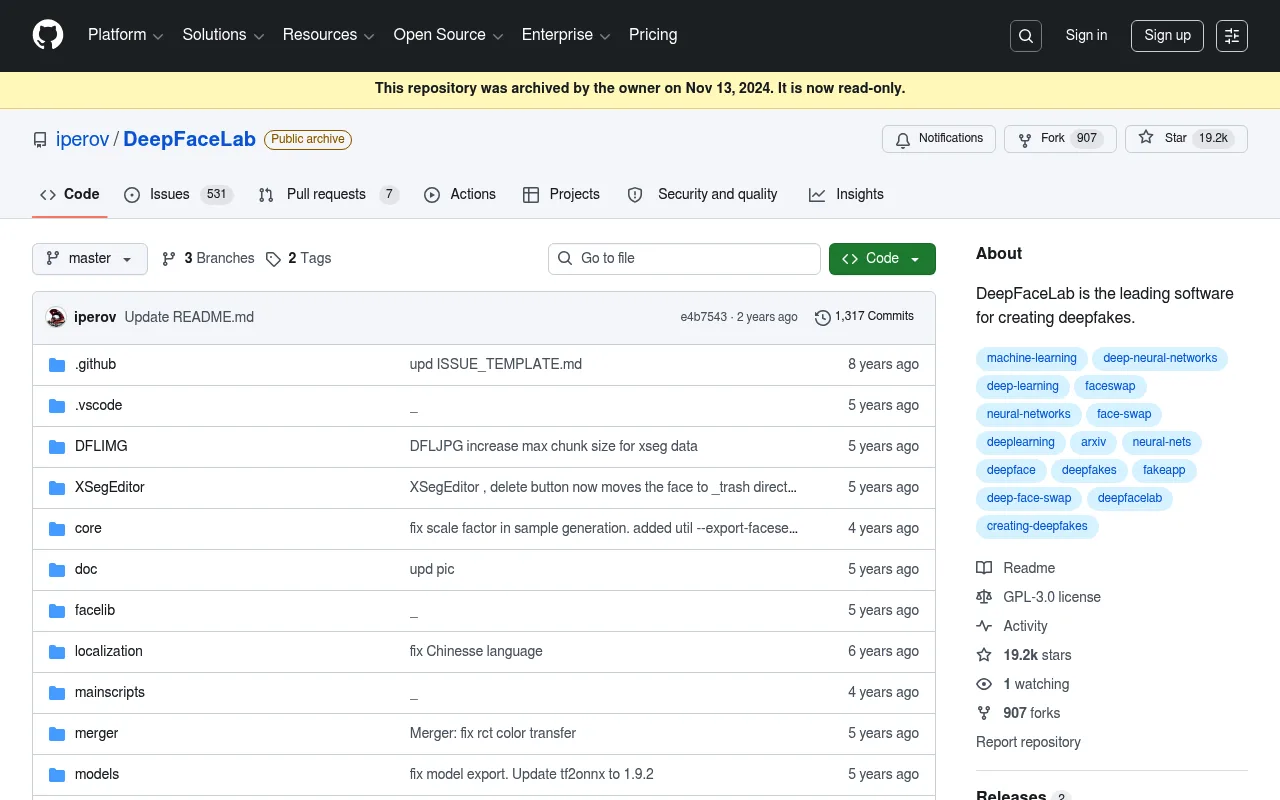Select the creating-deepfakes topic tag
The height and width of the screenshot is (800, 1280).
click(1037, 527)
